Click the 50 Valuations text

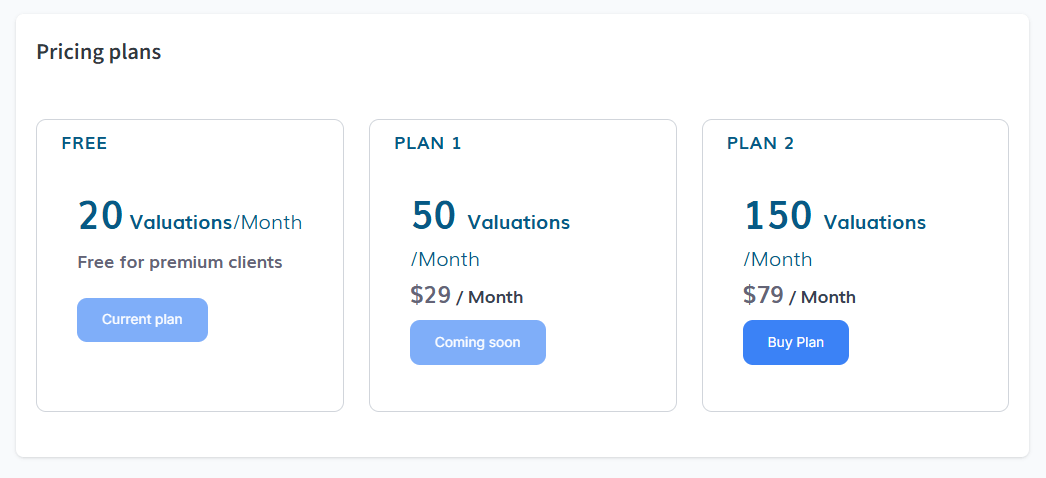(490, 218)
